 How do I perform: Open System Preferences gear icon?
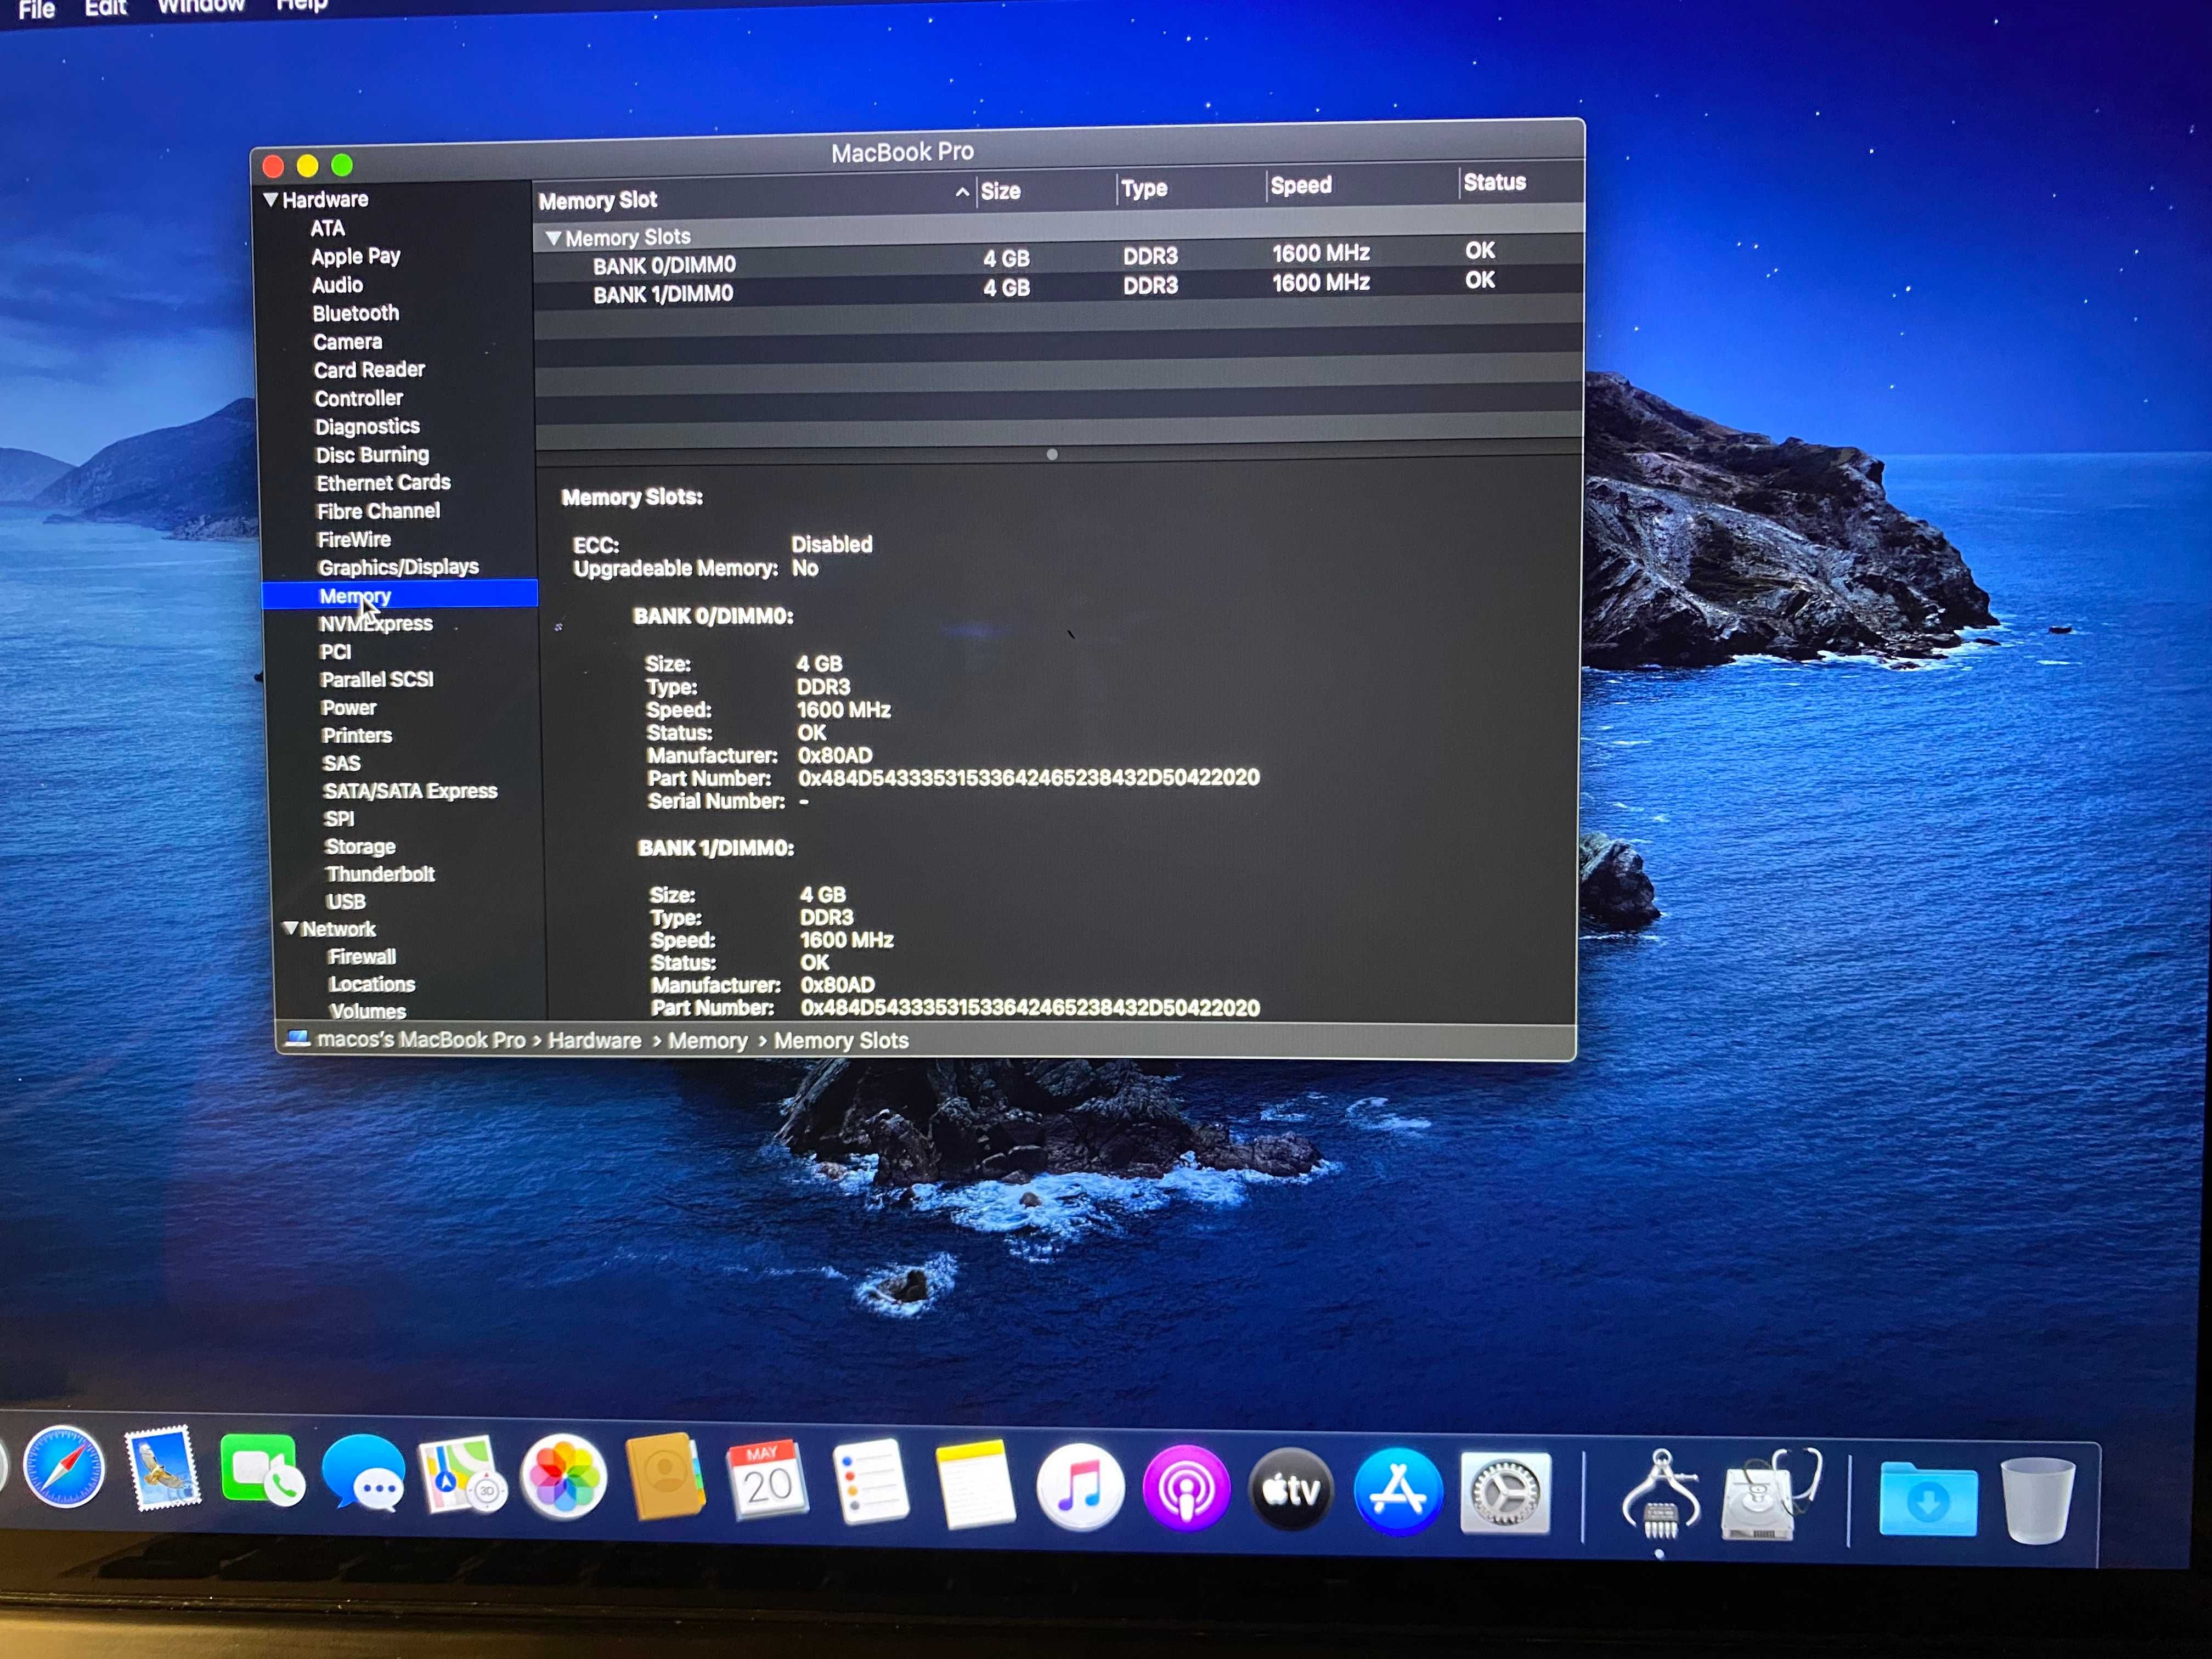[x=1505, y=1493]
